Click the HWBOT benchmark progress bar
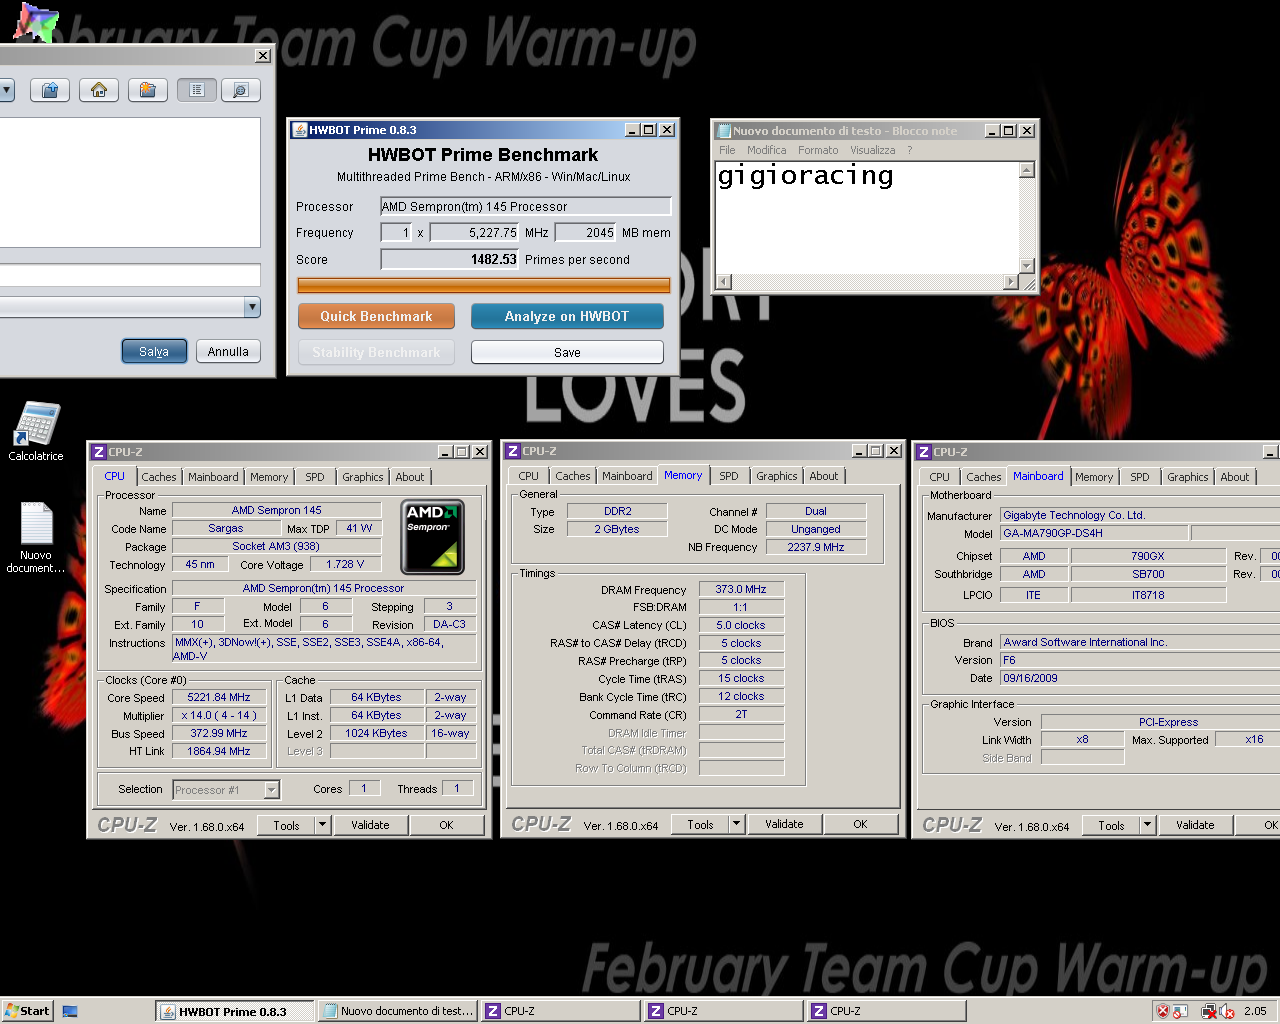 484,285
